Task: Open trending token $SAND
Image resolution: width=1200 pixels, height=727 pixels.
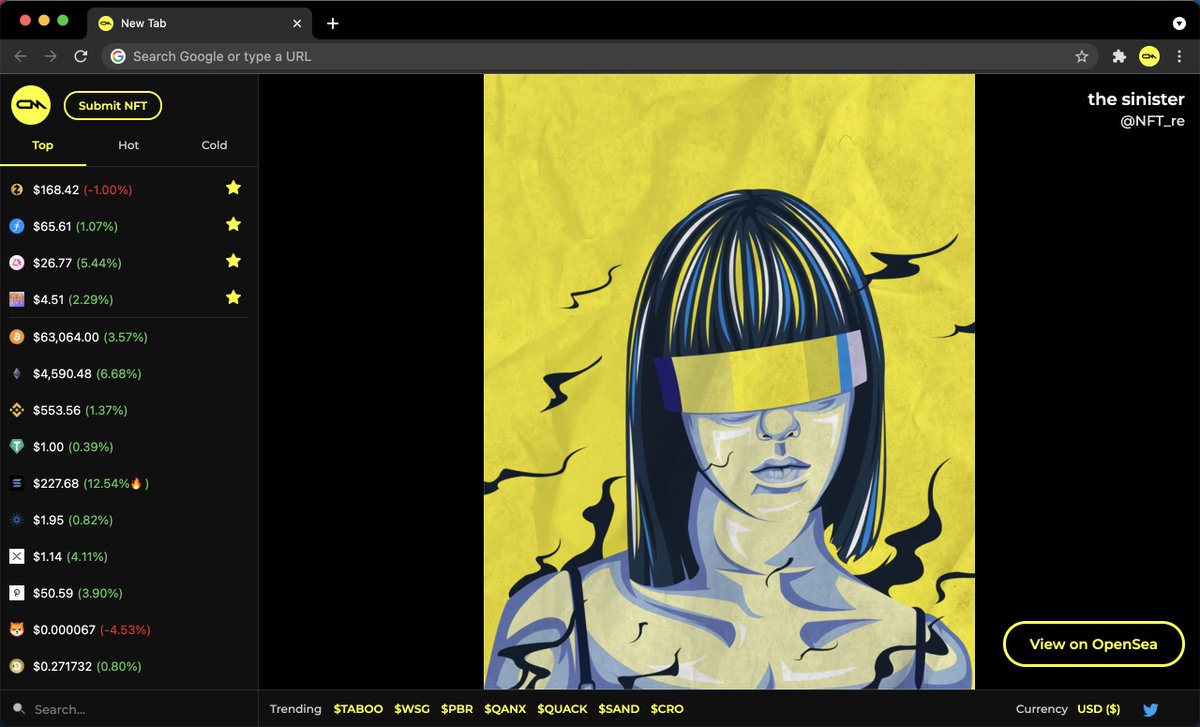Action: coord(619,709)
